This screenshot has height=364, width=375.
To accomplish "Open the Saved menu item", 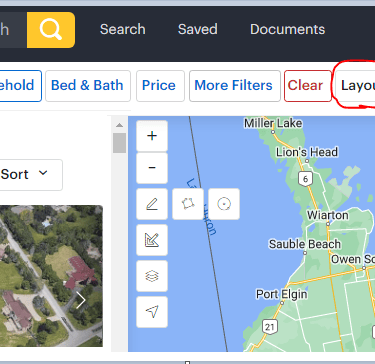I will pos(198,29).
